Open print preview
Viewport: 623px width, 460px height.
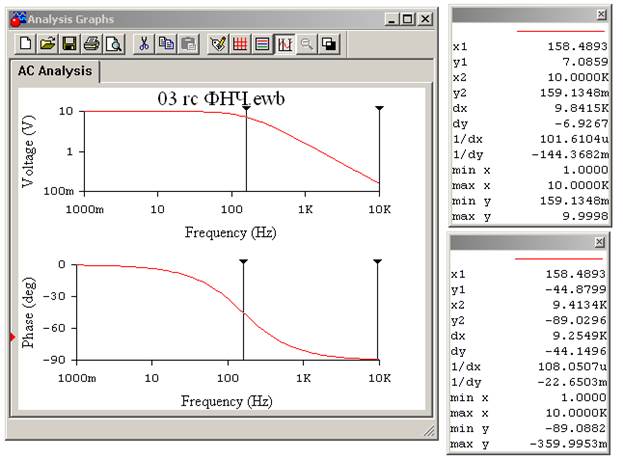click(x=114, y=44)
